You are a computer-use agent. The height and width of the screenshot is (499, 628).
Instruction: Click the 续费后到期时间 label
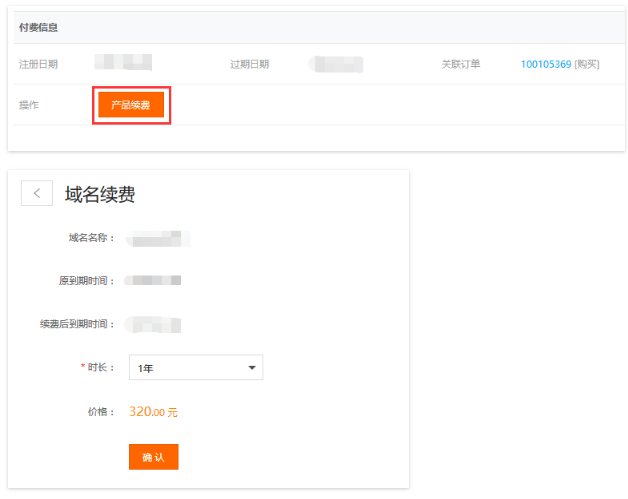[77, 324]
